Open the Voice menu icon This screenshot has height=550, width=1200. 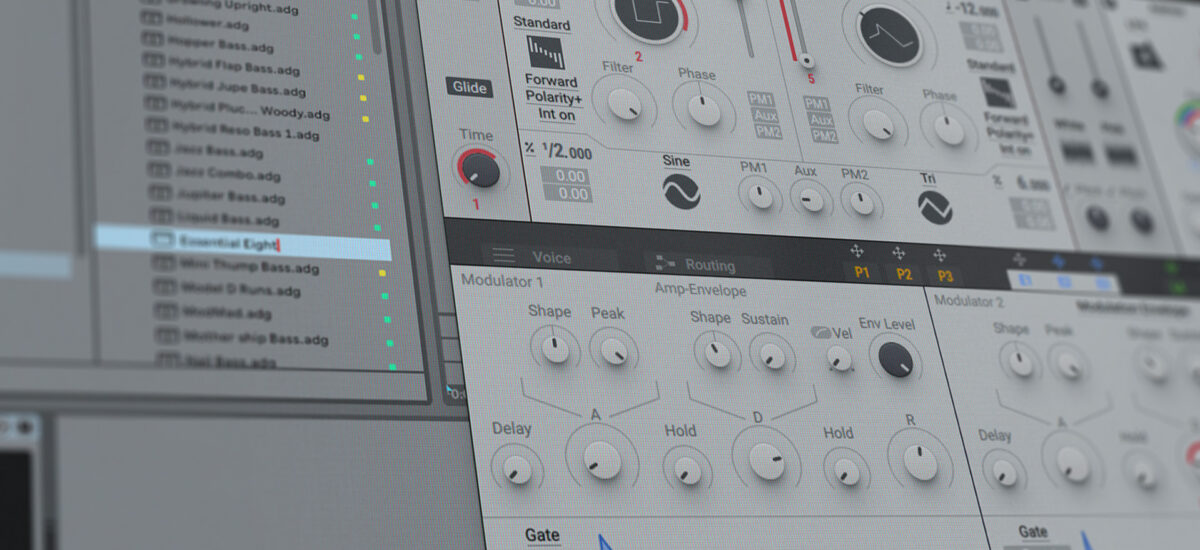tap(503, 257)
